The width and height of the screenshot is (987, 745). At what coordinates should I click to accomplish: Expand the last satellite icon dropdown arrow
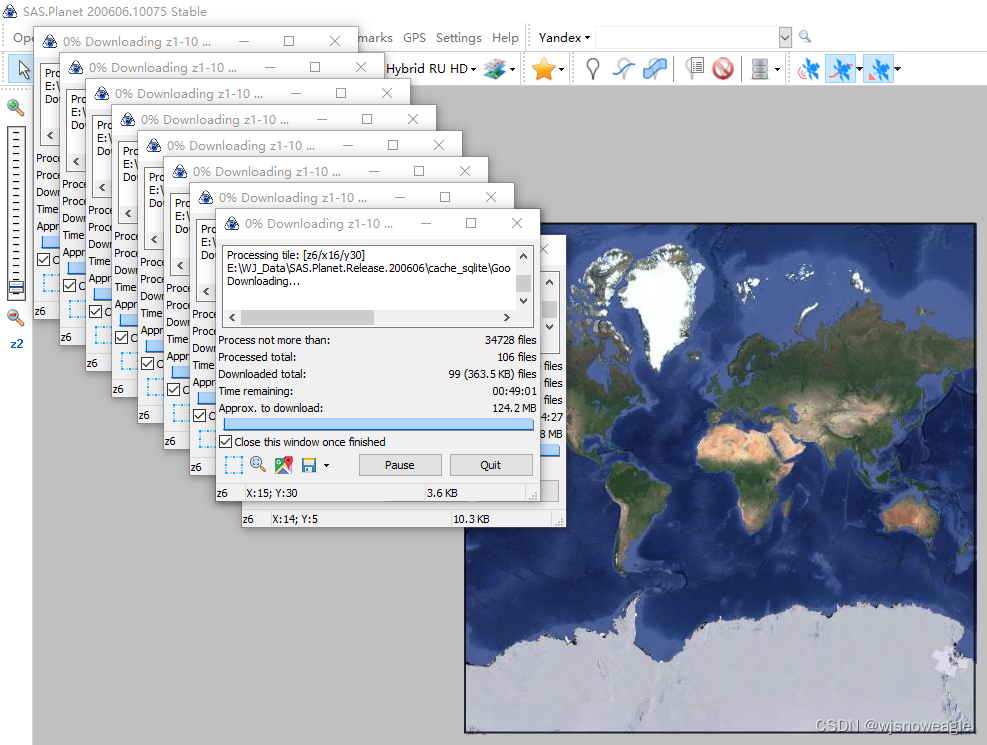point(898,69)
